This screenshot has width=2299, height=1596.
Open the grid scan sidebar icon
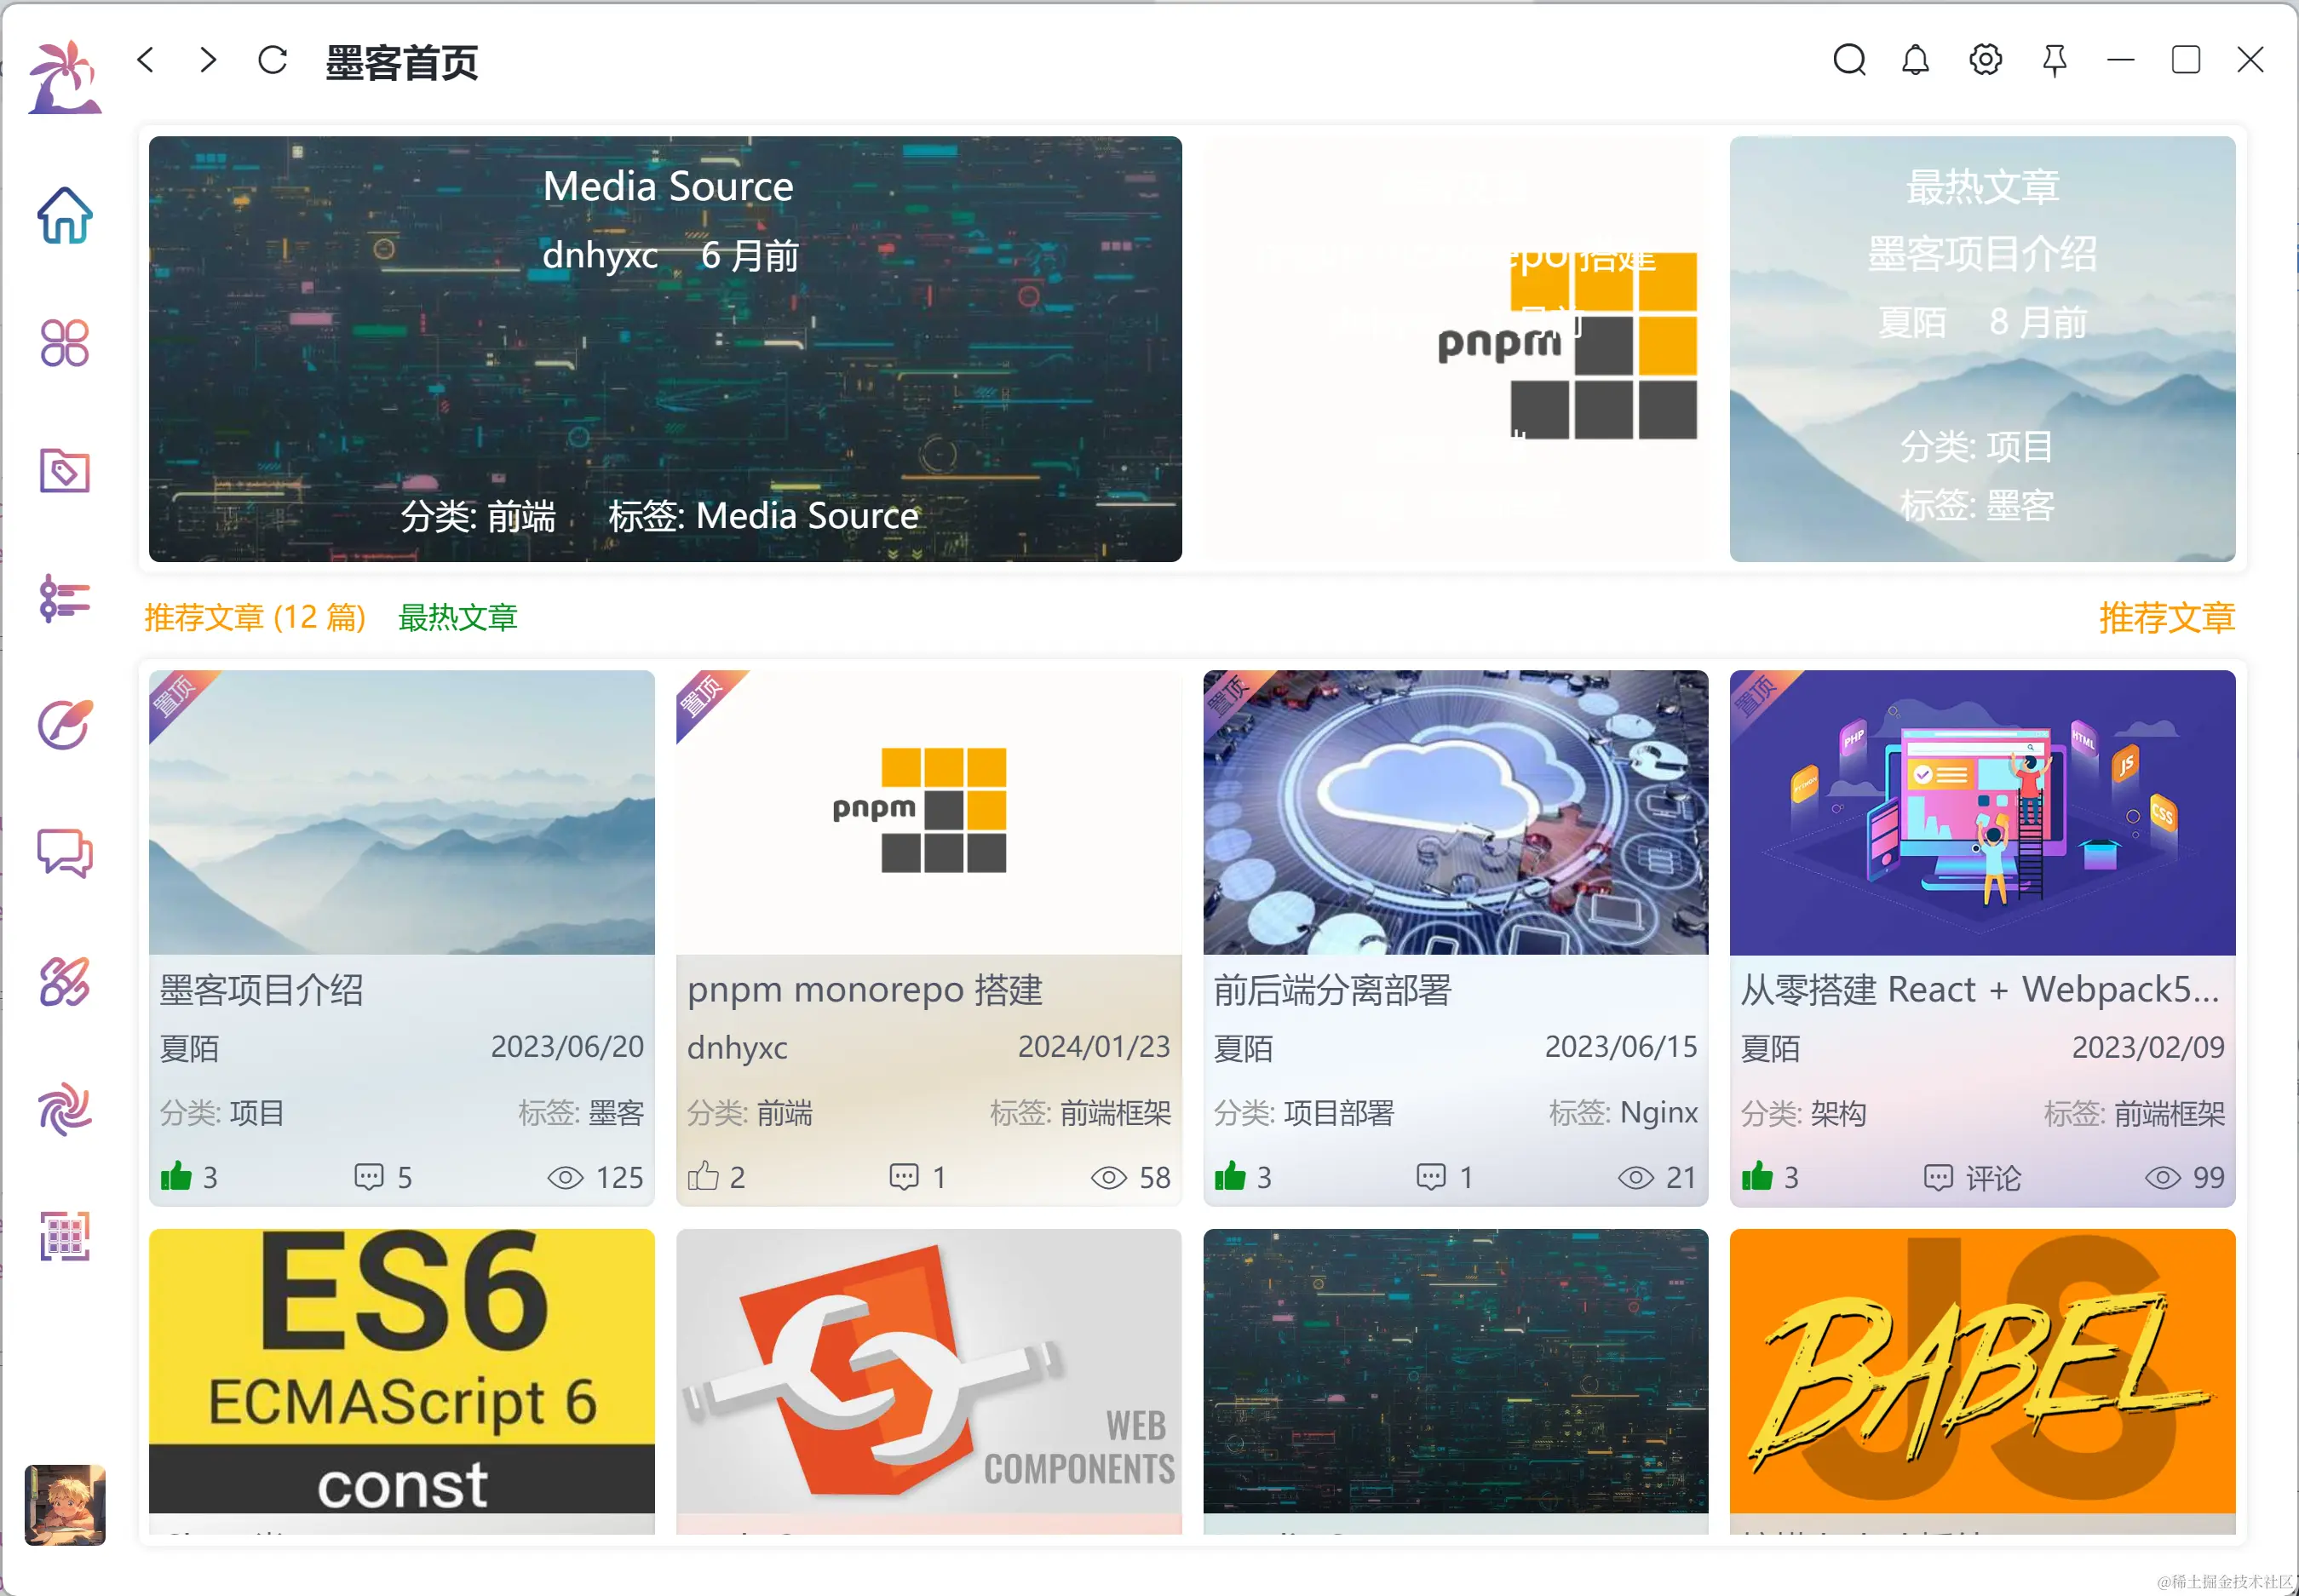(65, 1236)
